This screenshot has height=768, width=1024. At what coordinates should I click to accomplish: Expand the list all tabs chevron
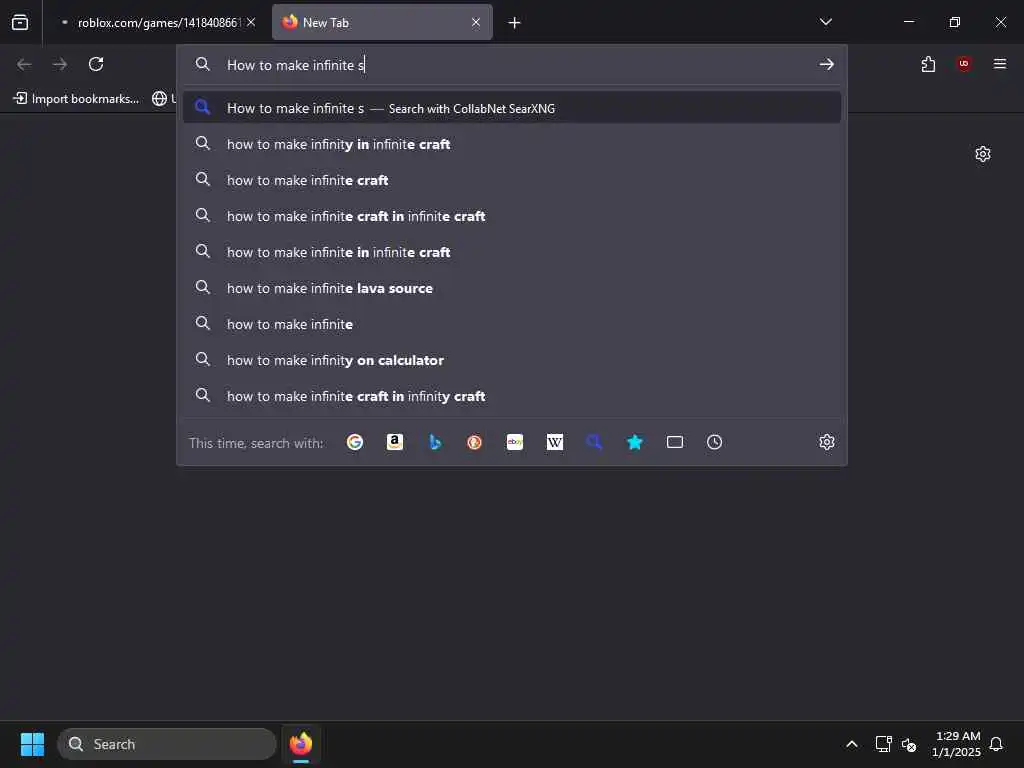(x=825, y=22)
